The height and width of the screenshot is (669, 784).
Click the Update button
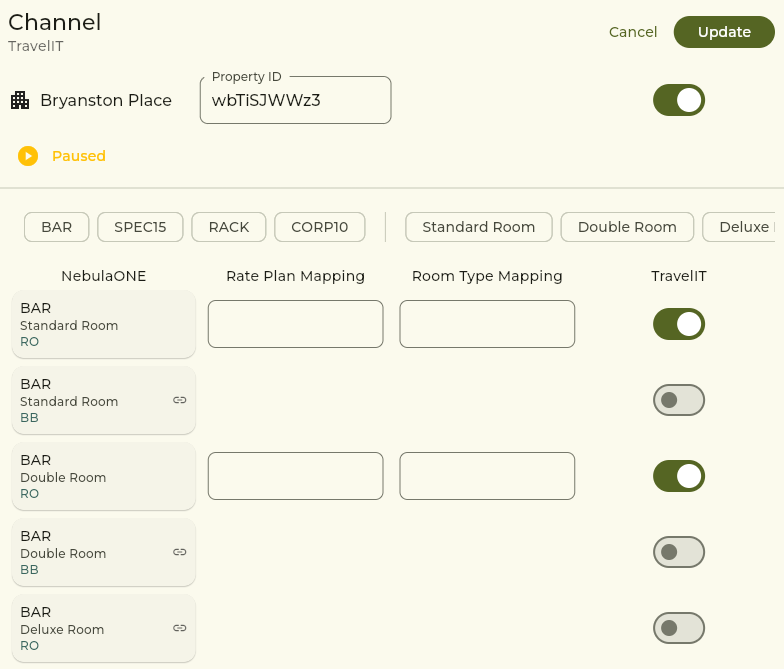click(724, 32)
